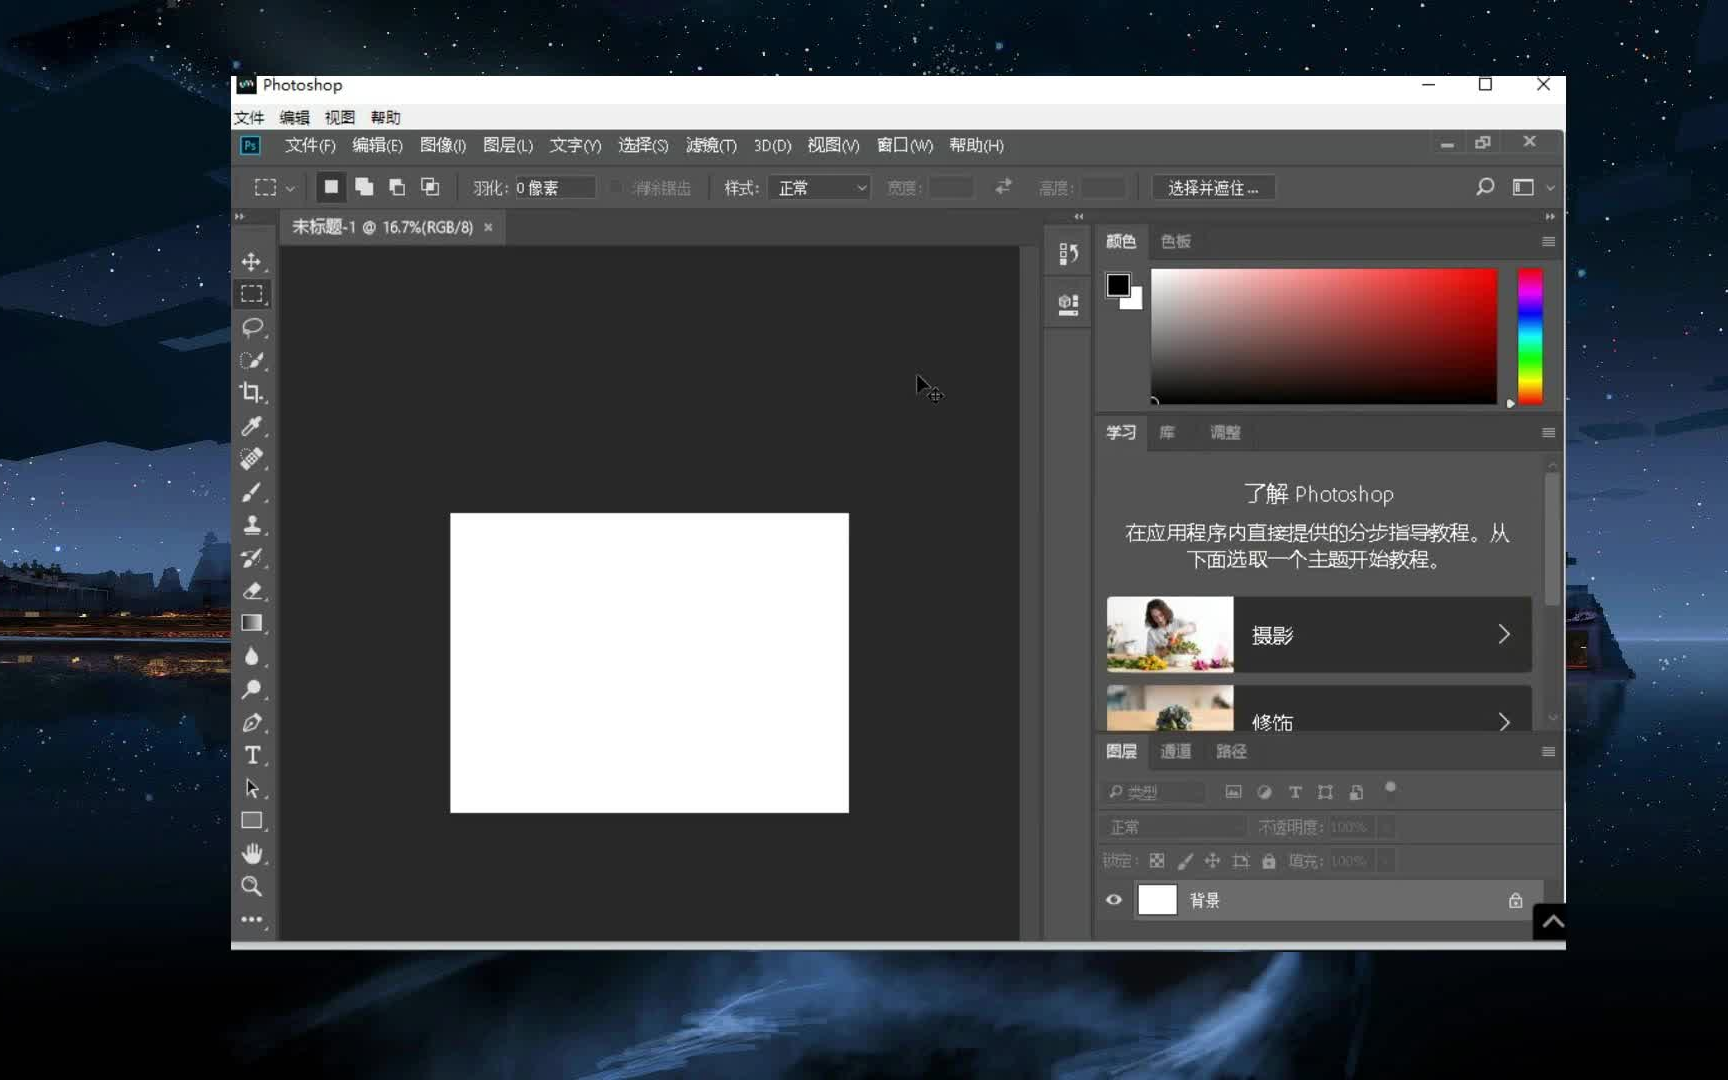Select the Eyedropper tool
This screenshot has width=1728, height=1080.
(x=252, y=427)
